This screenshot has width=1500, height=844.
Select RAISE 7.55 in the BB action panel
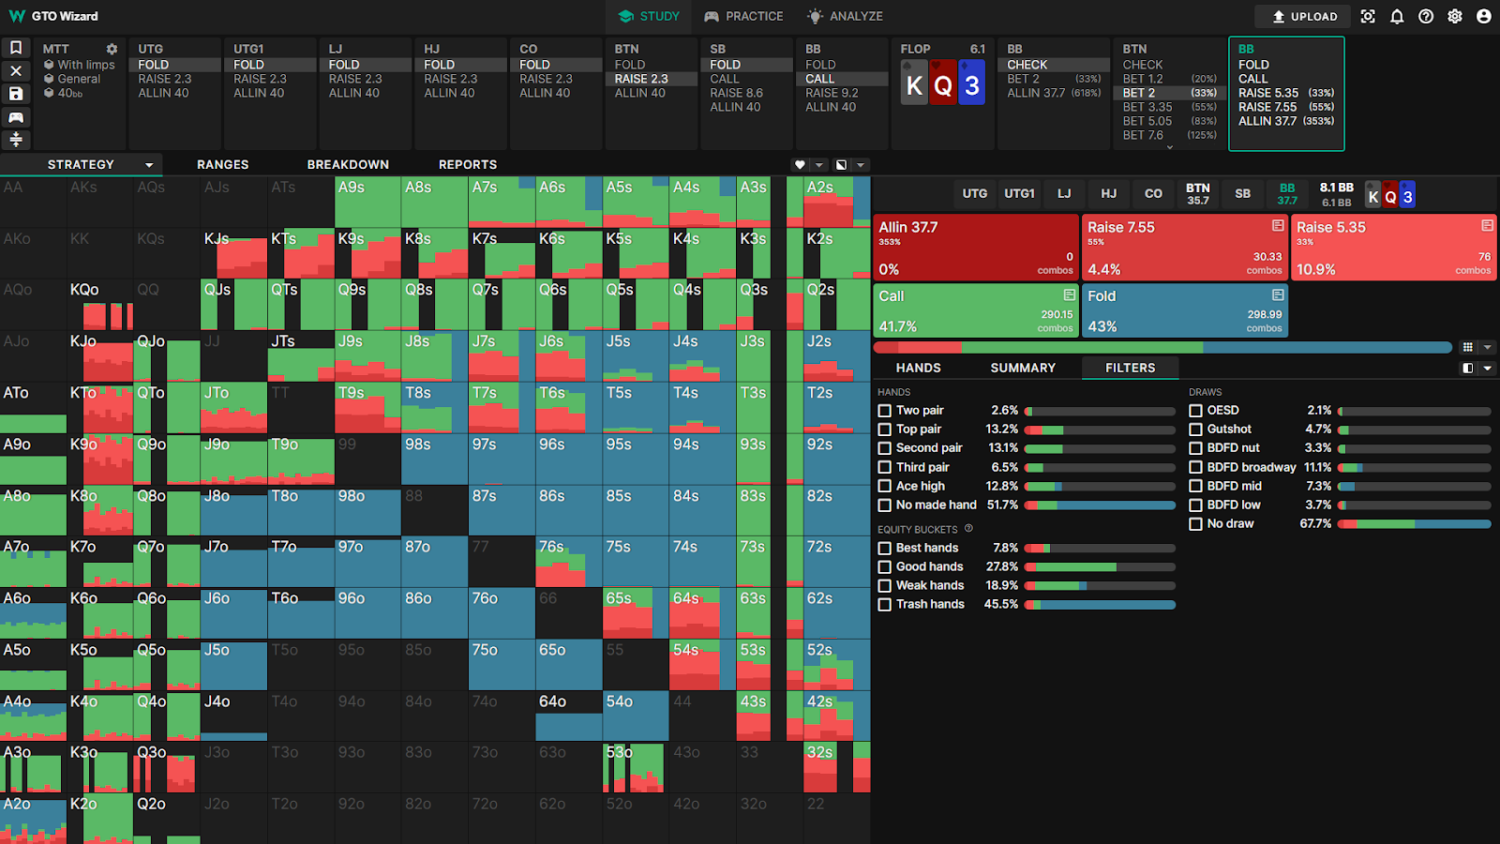pyautogui.click(x=1267, y=107)
